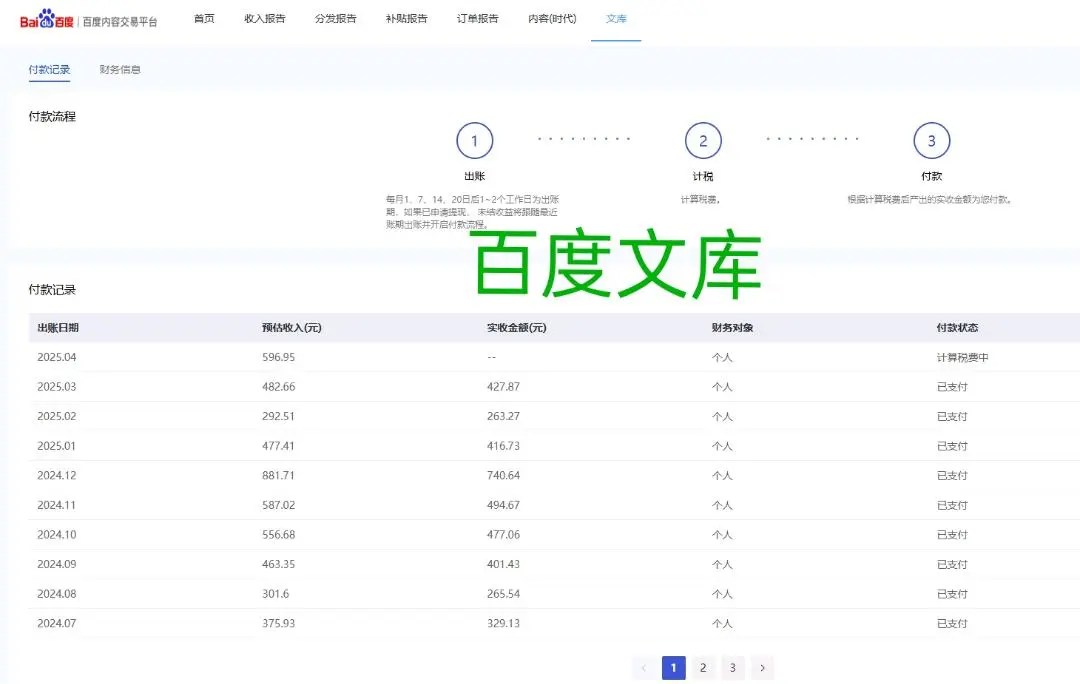Open 内容(时代) tab
Screen dimensions: 1080x684
coord(552,19)
